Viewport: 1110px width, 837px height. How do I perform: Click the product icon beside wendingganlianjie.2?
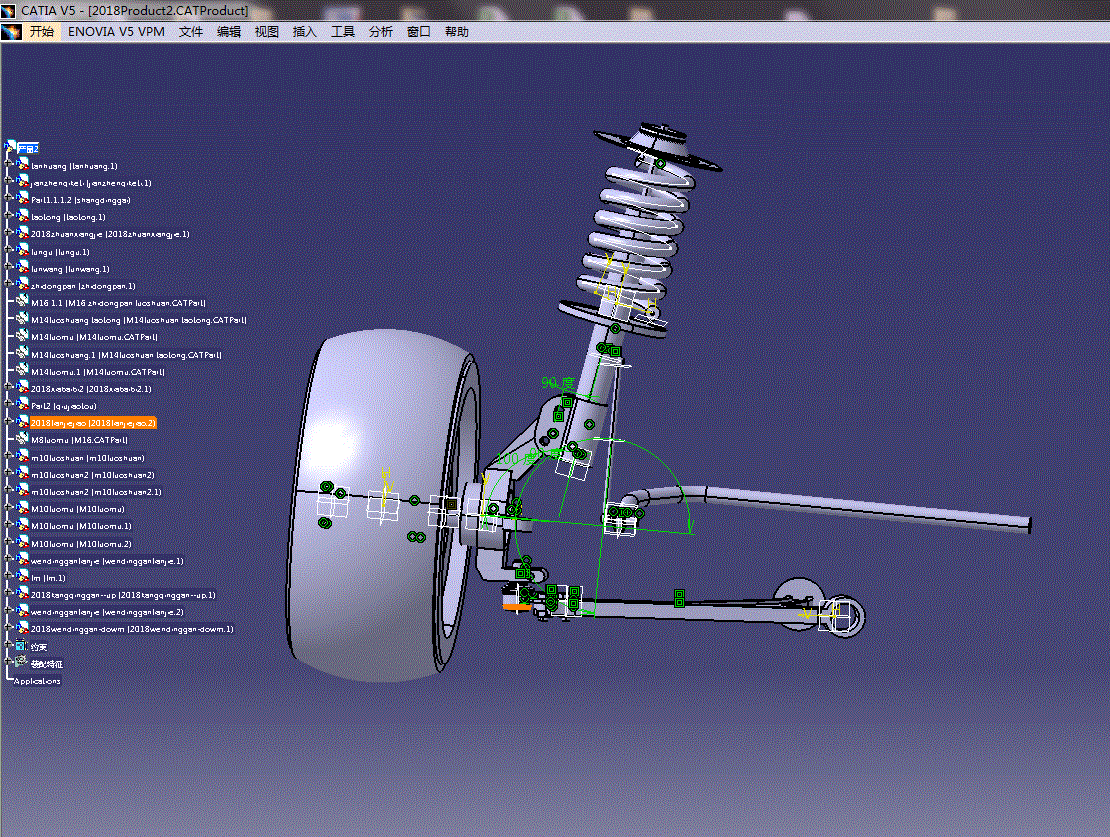point(23,611)
